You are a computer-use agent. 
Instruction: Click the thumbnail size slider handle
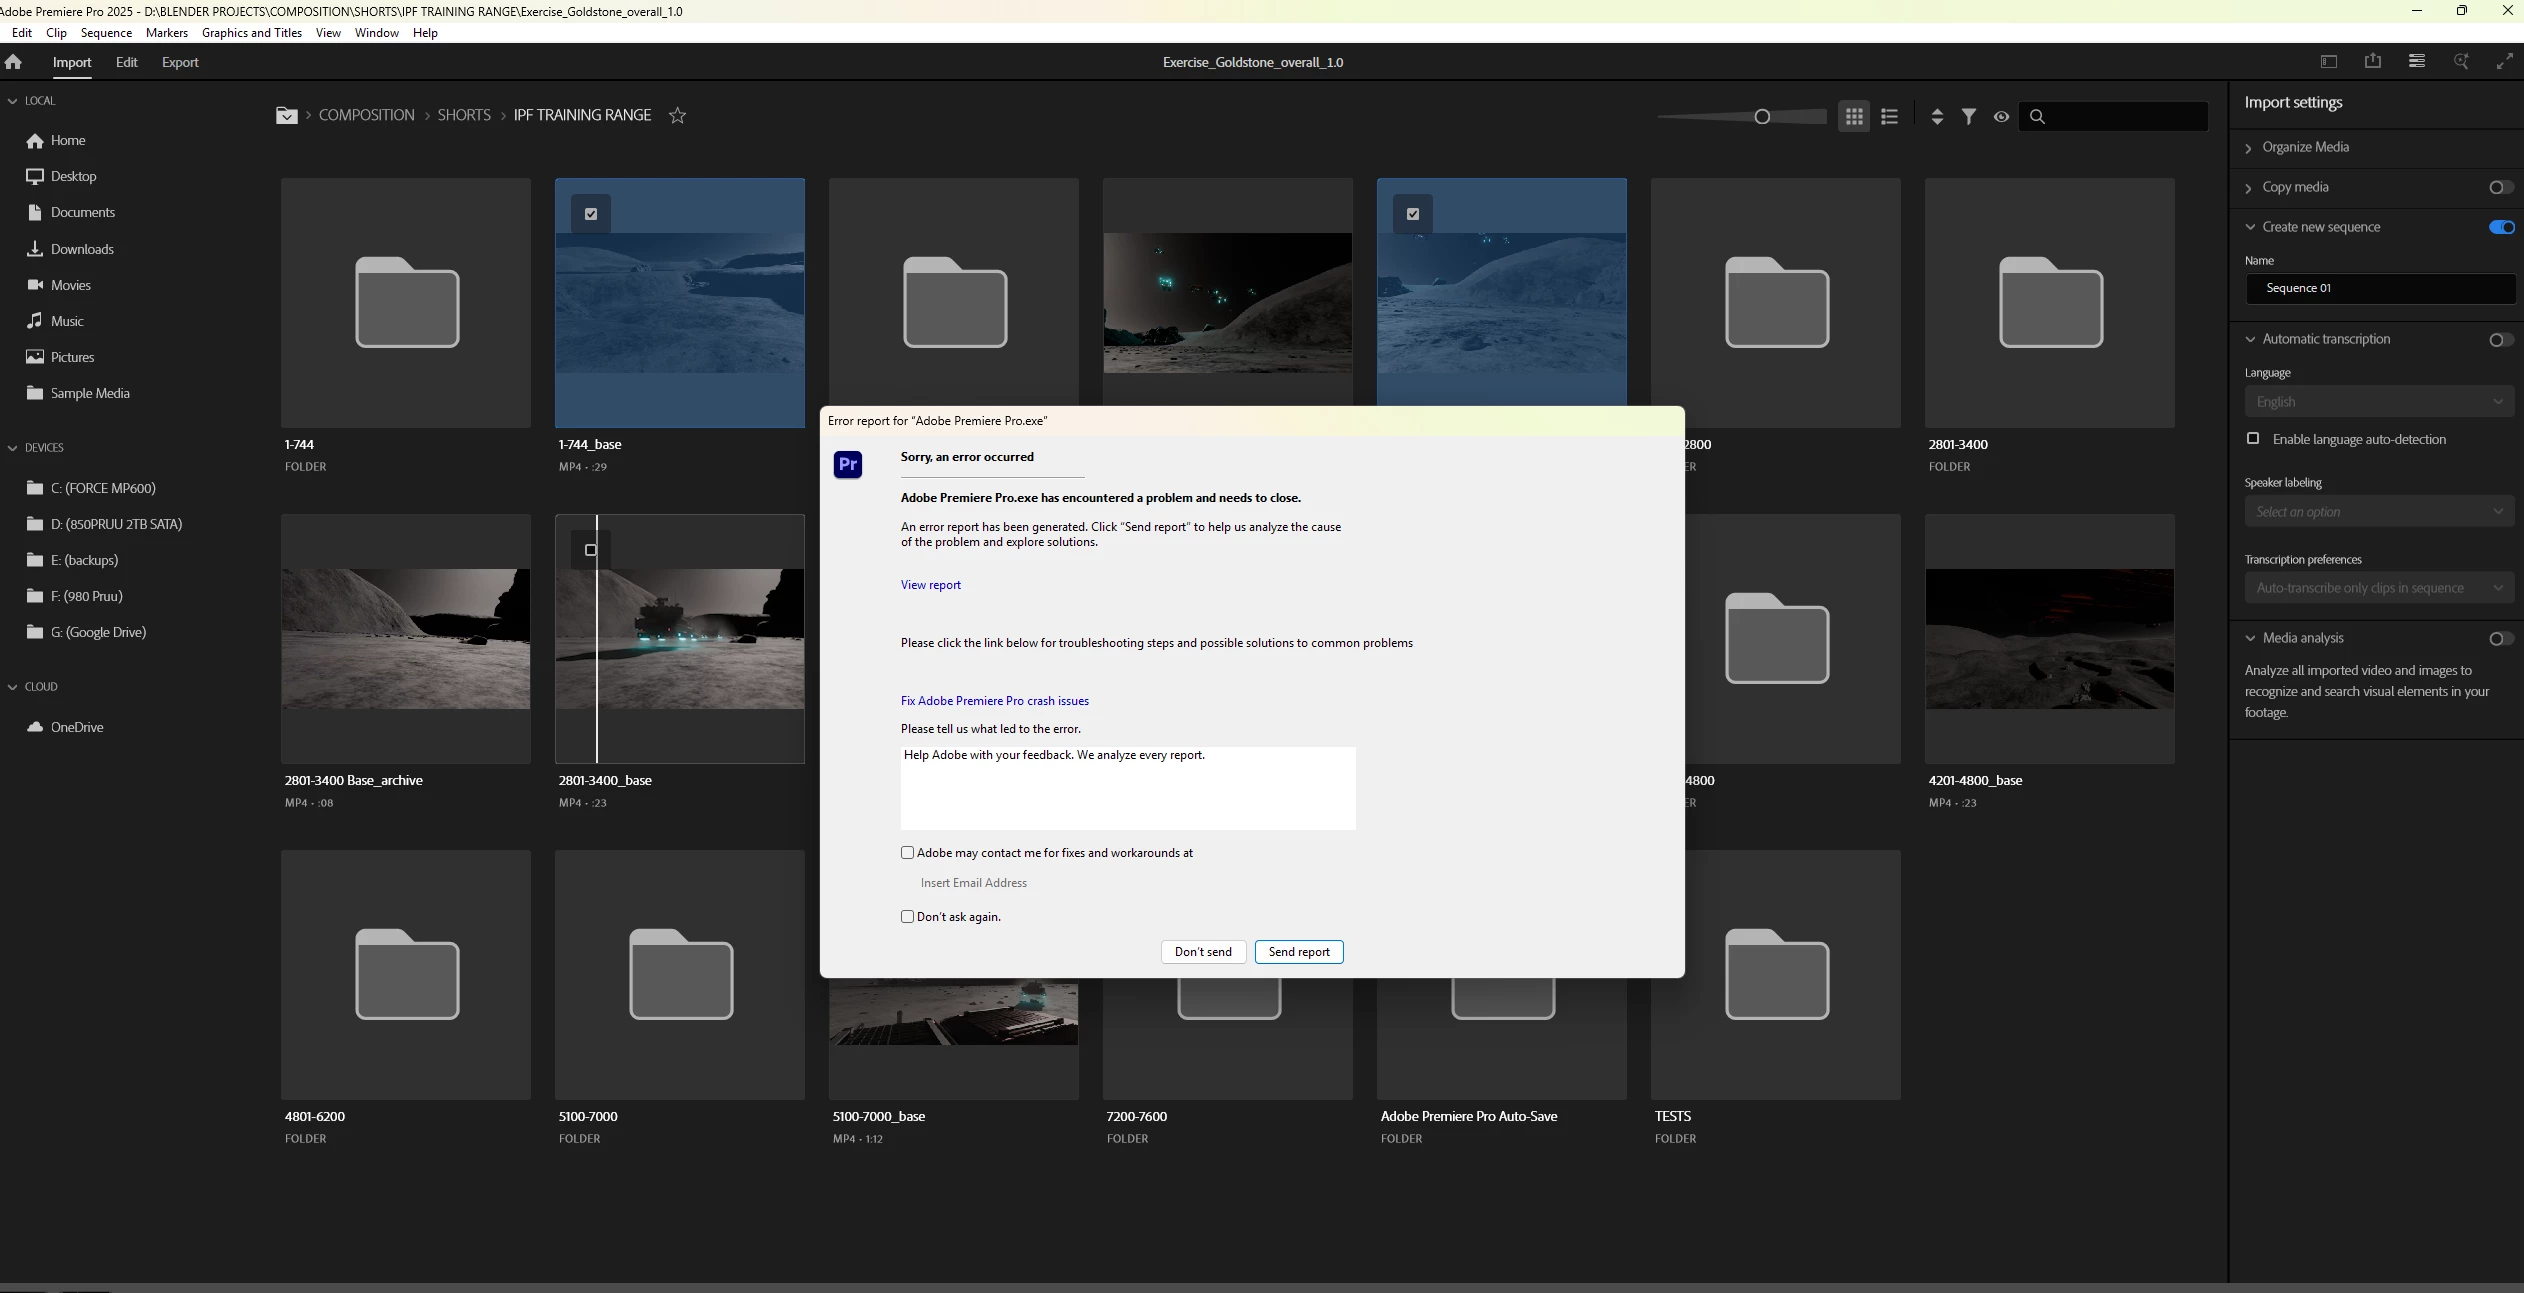(x=1762, y=117)
